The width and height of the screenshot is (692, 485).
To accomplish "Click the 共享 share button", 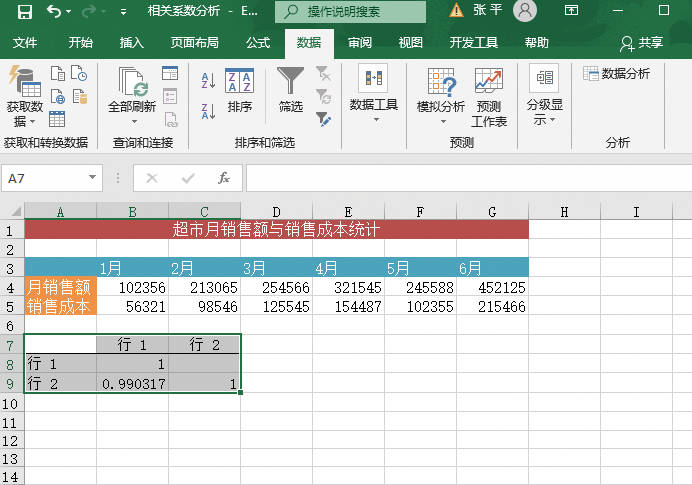I will point(641,43).
